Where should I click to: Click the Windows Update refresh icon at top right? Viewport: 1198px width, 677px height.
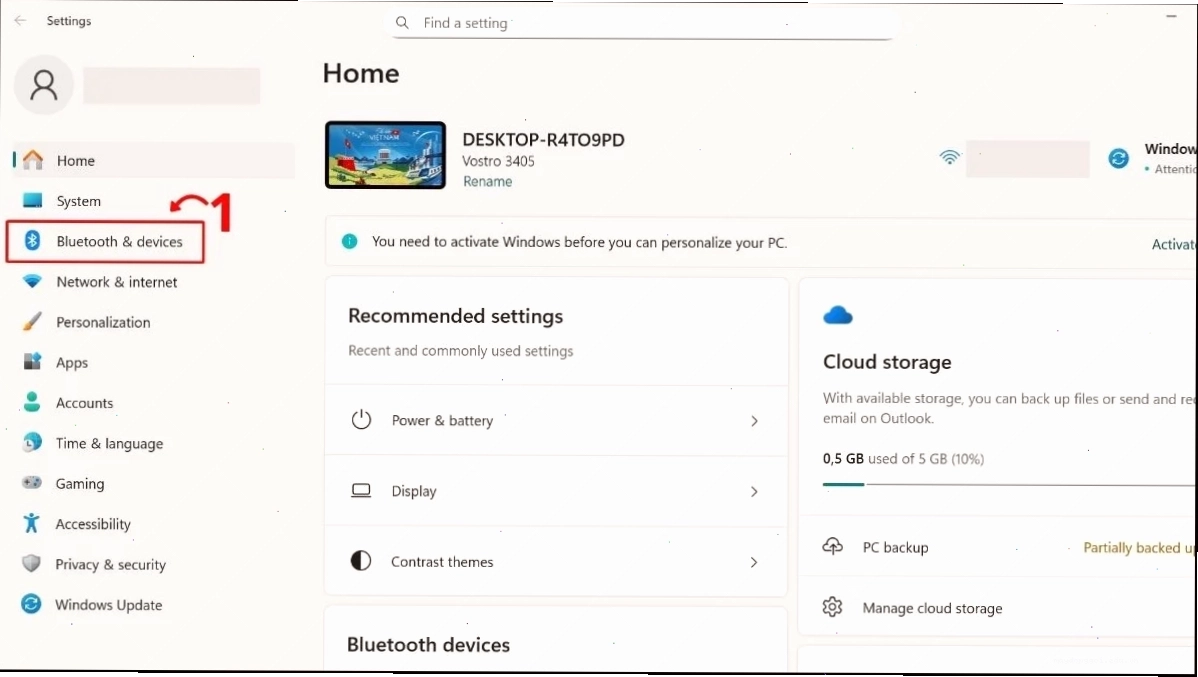pos(1119,158)
